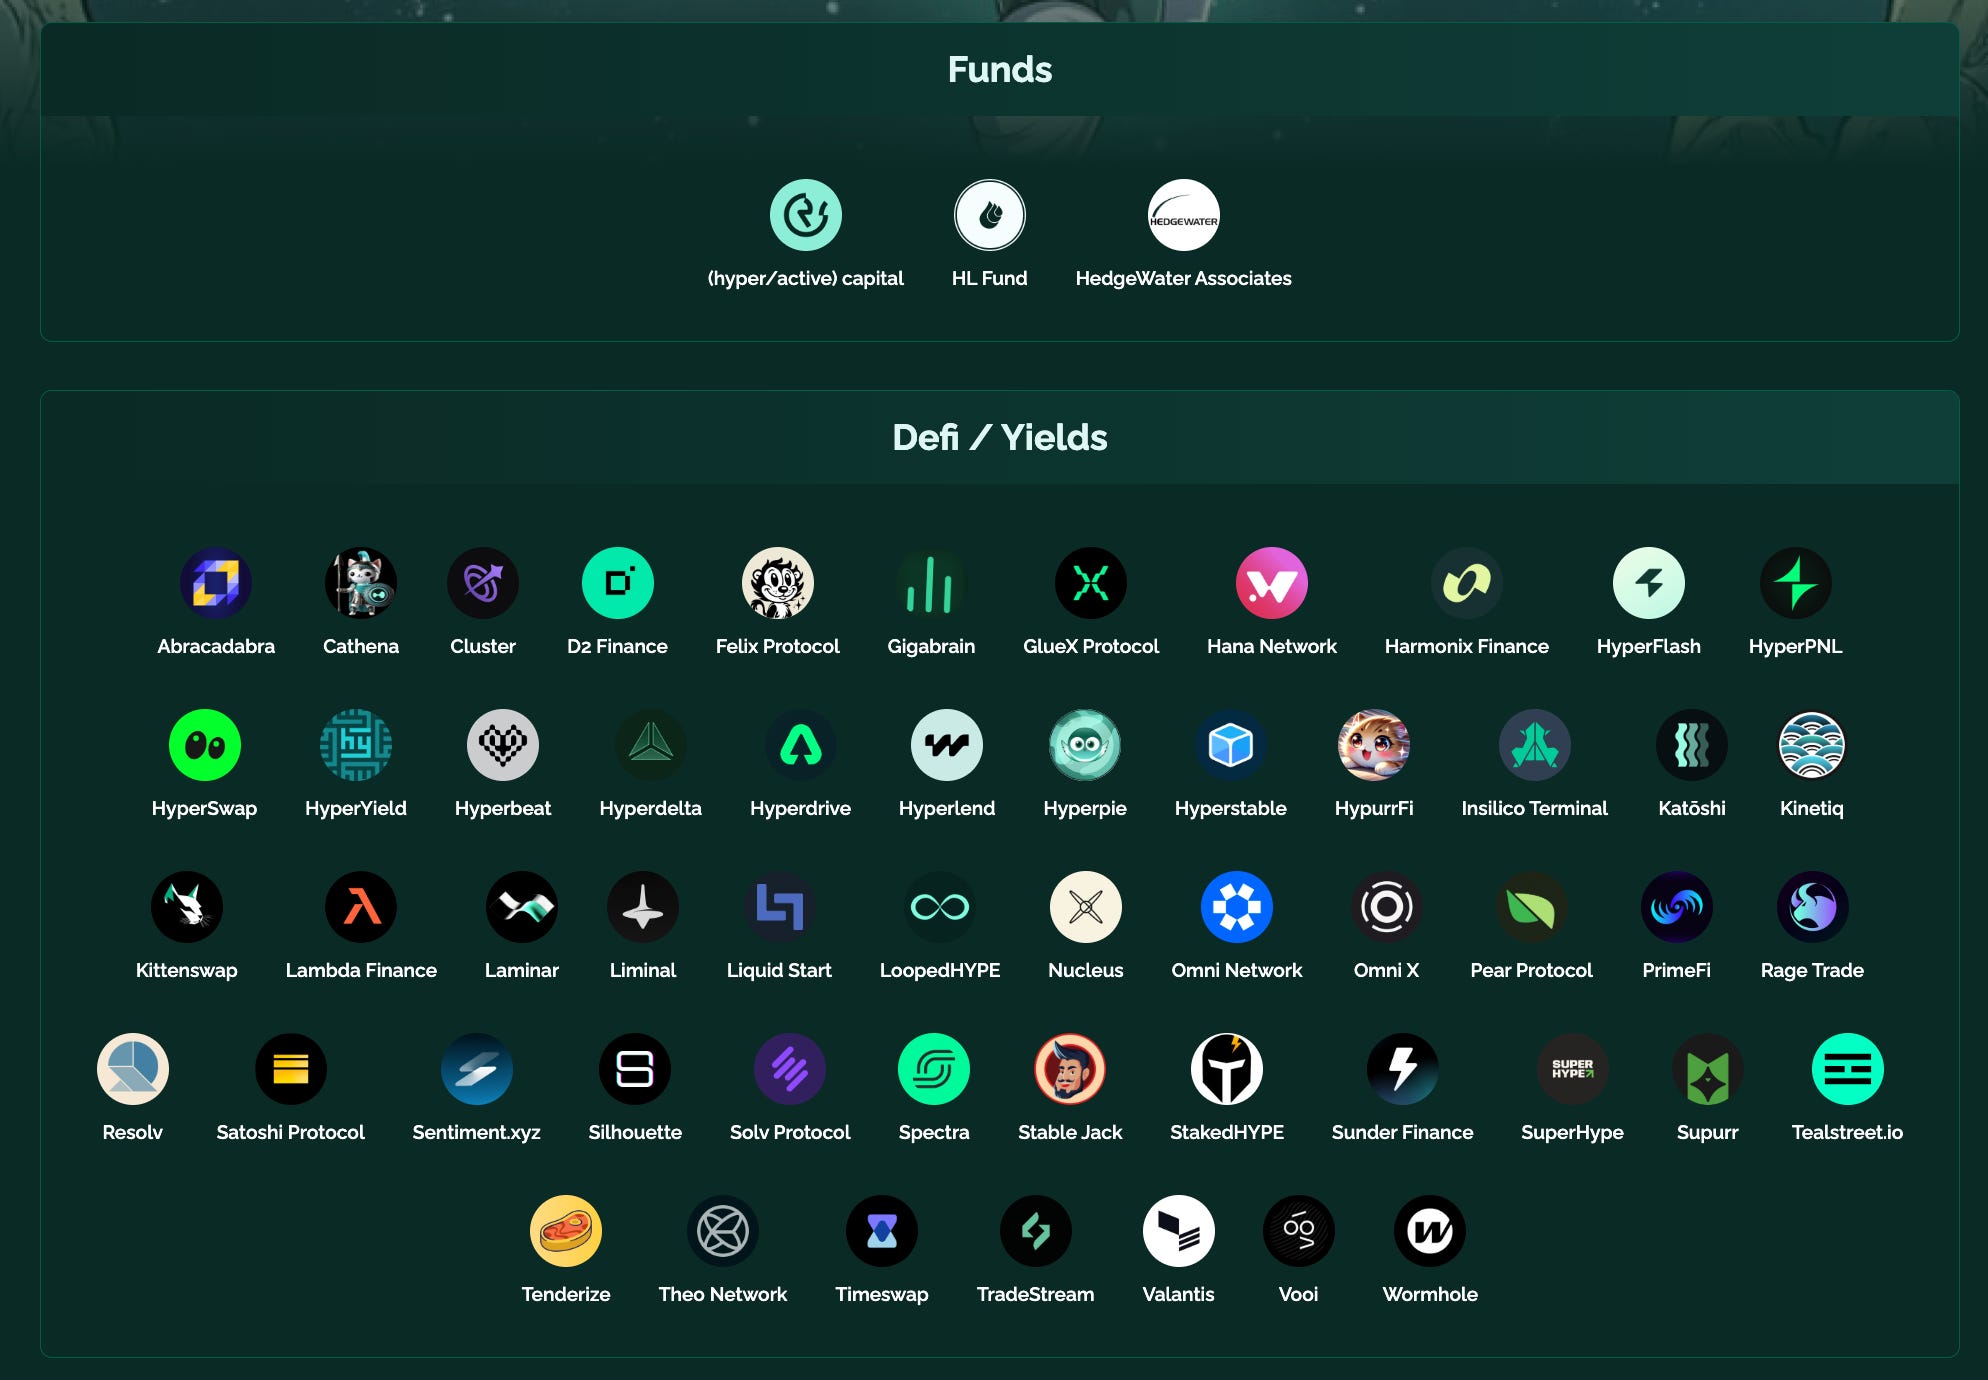Click the Satoshi Protocol yellow bars icon
The height and width of the screenshot is (1380, 1988).
(x=291, y=1069)
